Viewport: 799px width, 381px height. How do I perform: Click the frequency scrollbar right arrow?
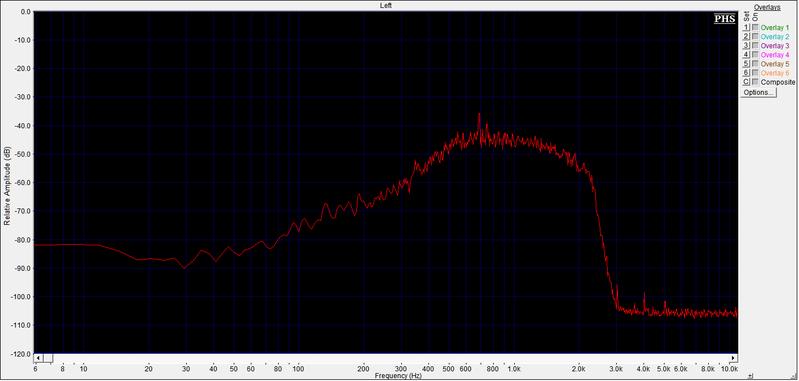(734, 358)
